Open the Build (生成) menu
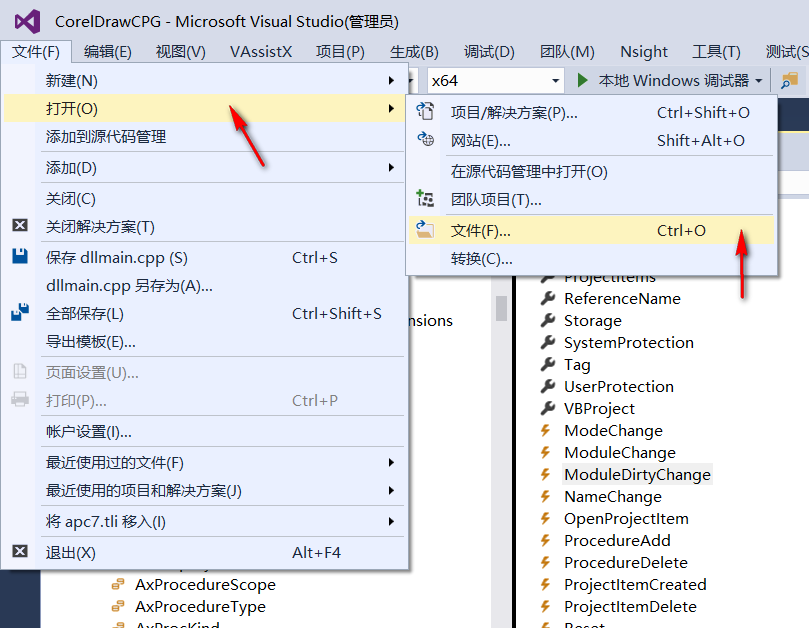This screenshot has height=628, width=809. tap(414, 52)
